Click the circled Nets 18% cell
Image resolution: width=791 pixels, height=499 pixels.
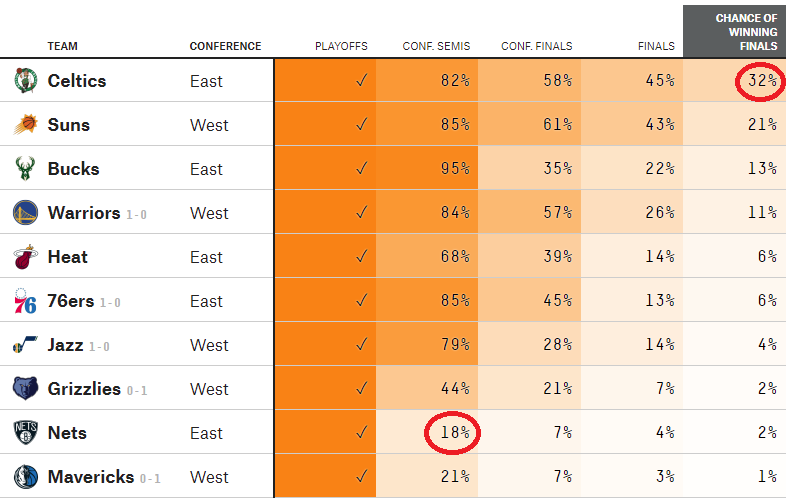[454, 433]
